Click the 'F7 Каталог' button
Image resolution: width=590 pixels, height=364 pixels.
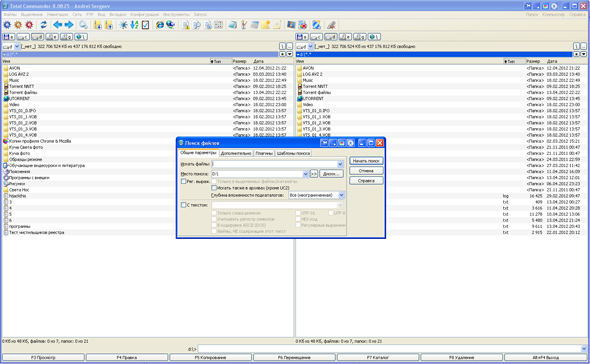[x=378, y=357]
